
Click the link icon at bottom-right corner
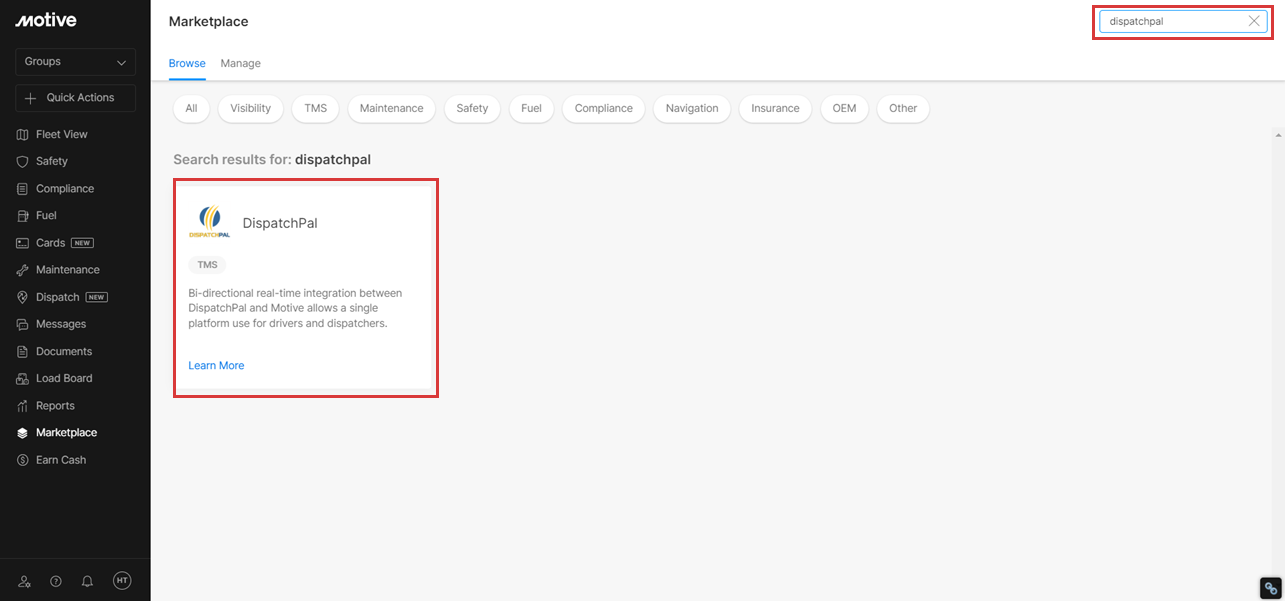click(1270, 588)
